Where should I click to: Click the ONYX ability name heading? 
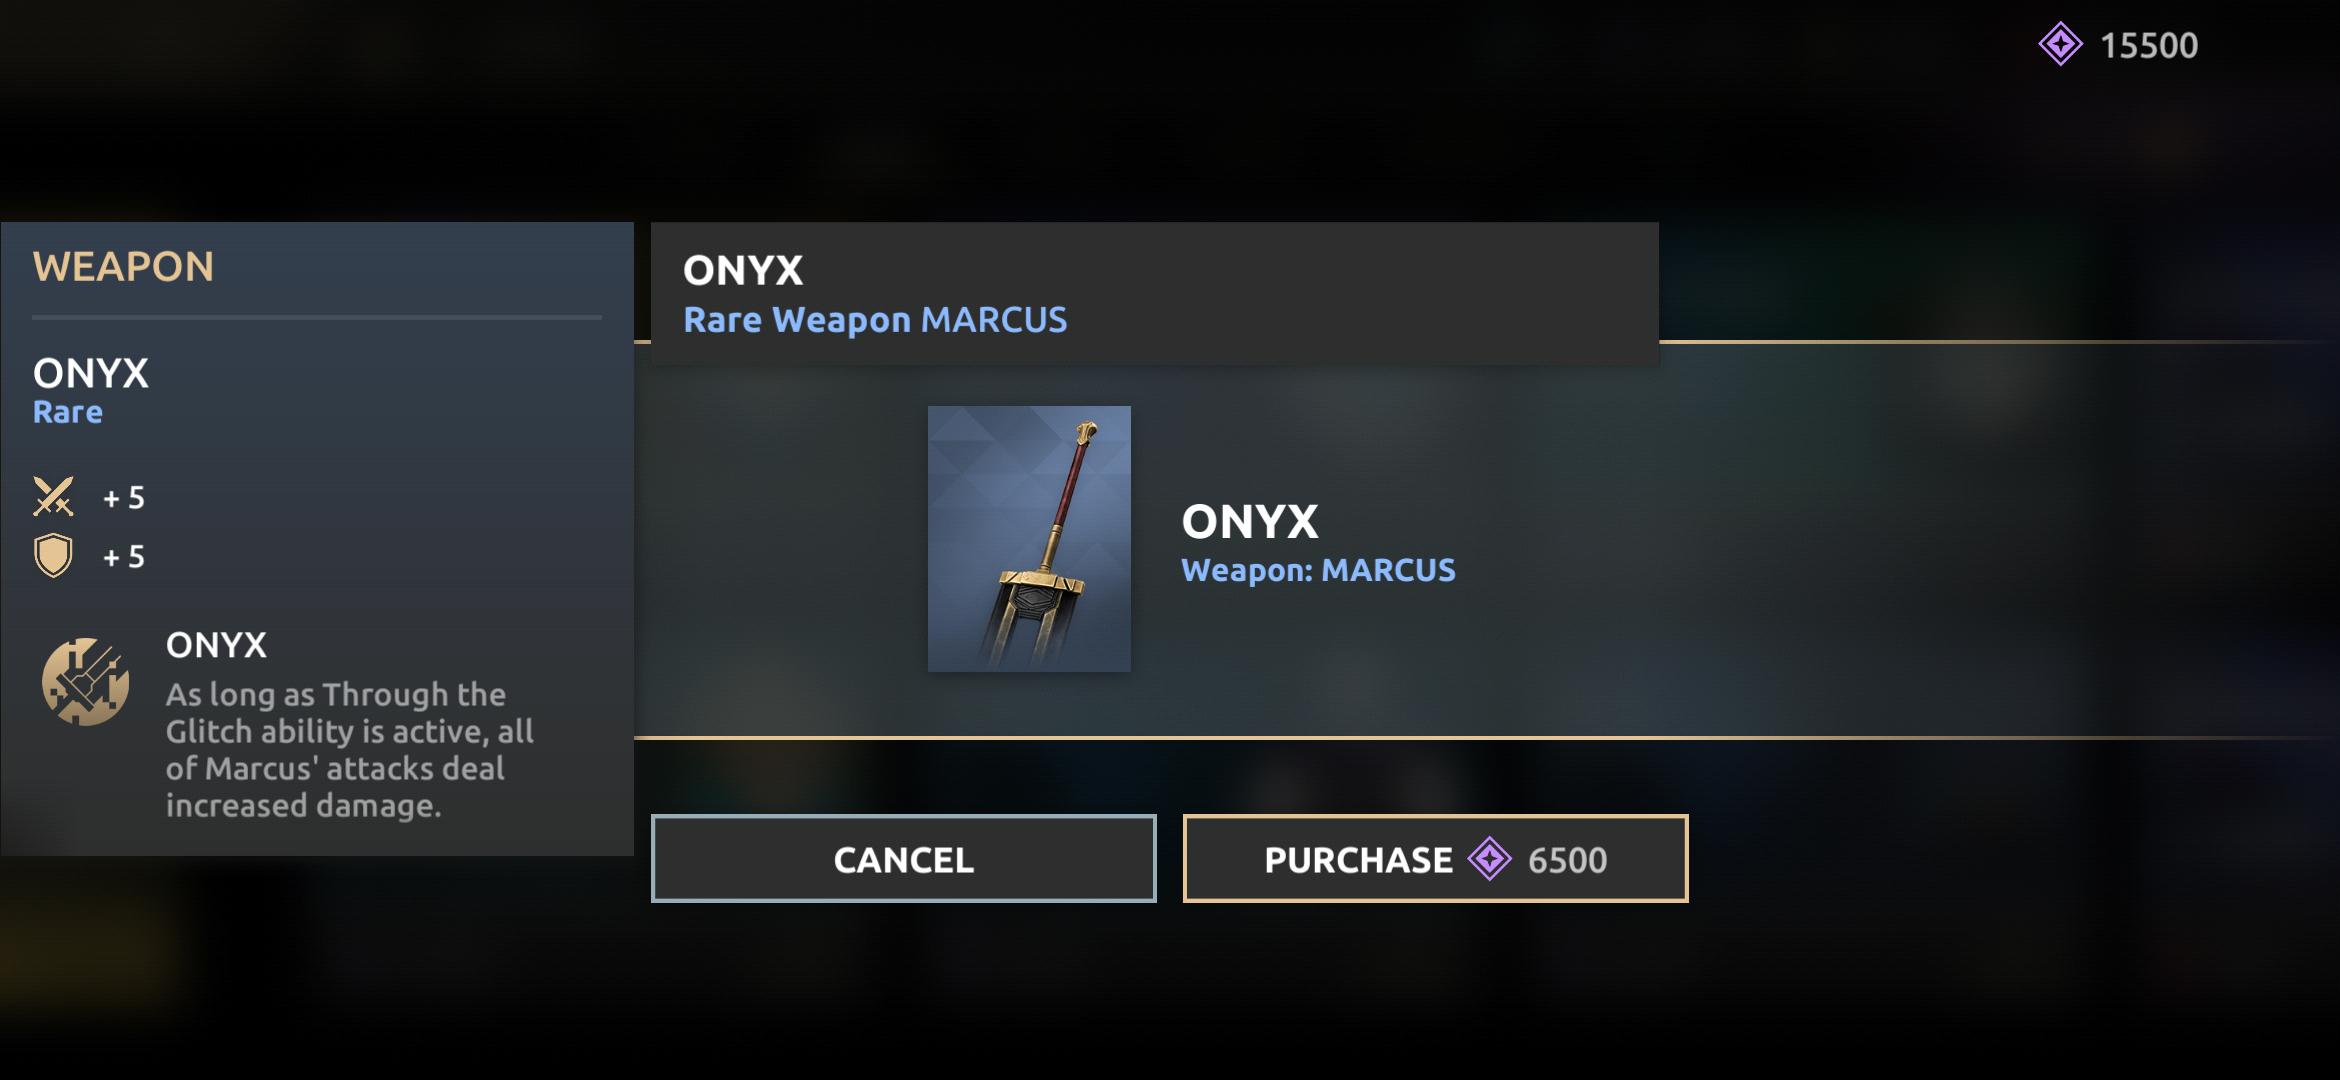(216, 645)
